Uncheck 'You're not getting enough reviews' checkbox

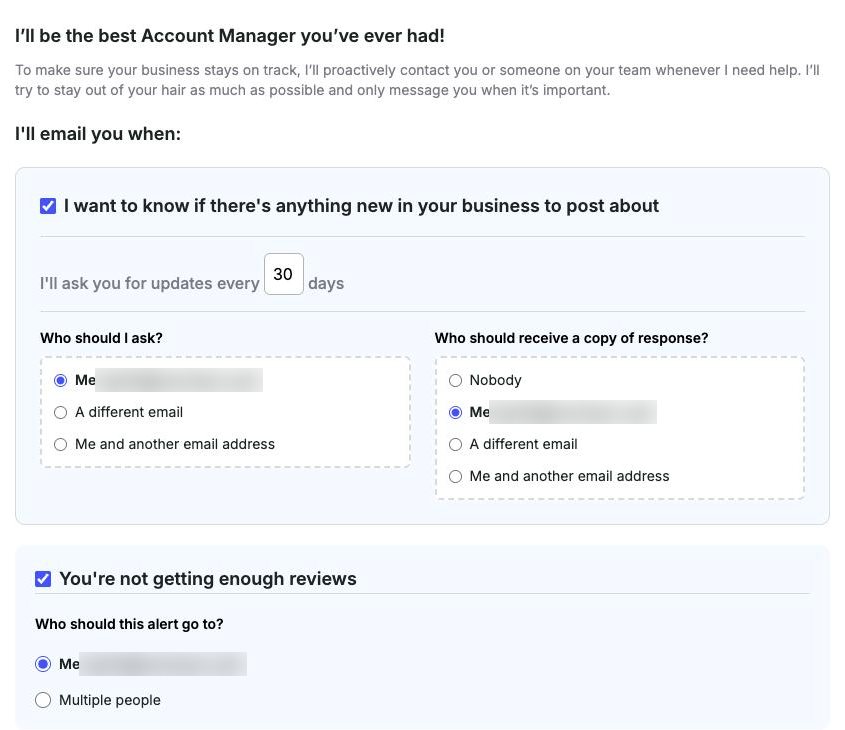click(43, 579)
